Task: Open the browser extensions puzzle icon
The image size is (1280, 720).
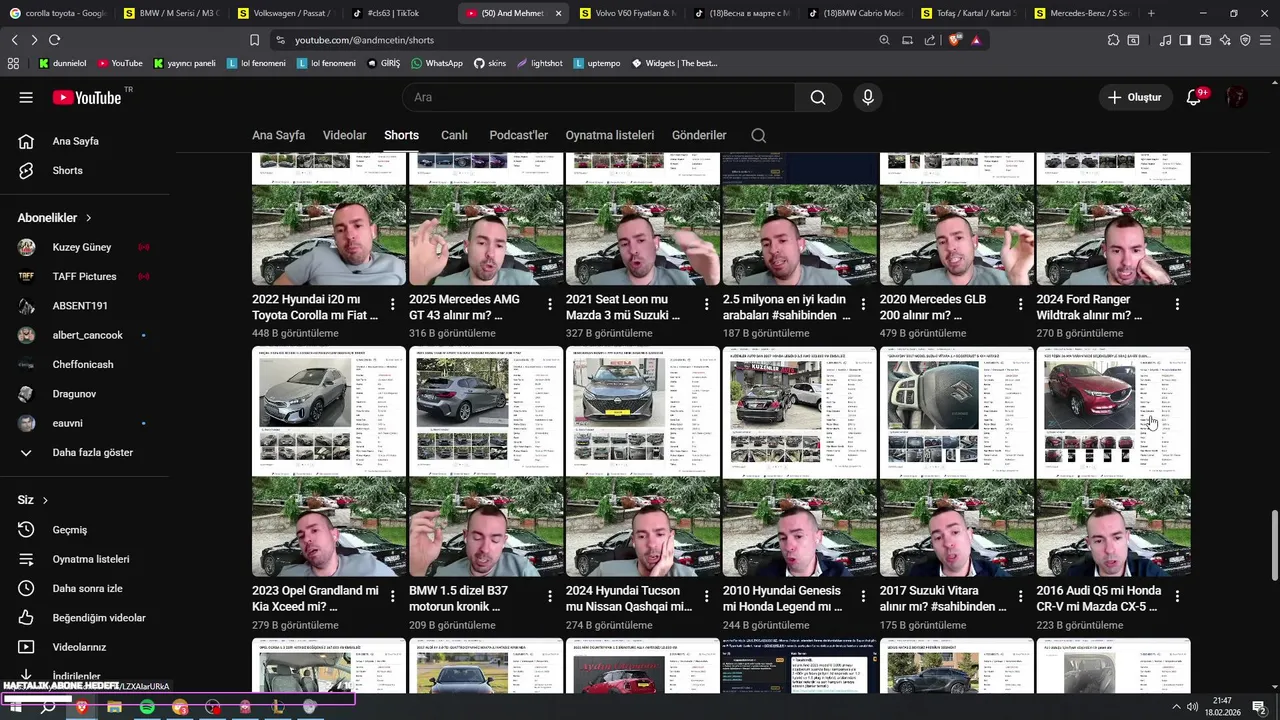Action: [x=1113, y=40]
